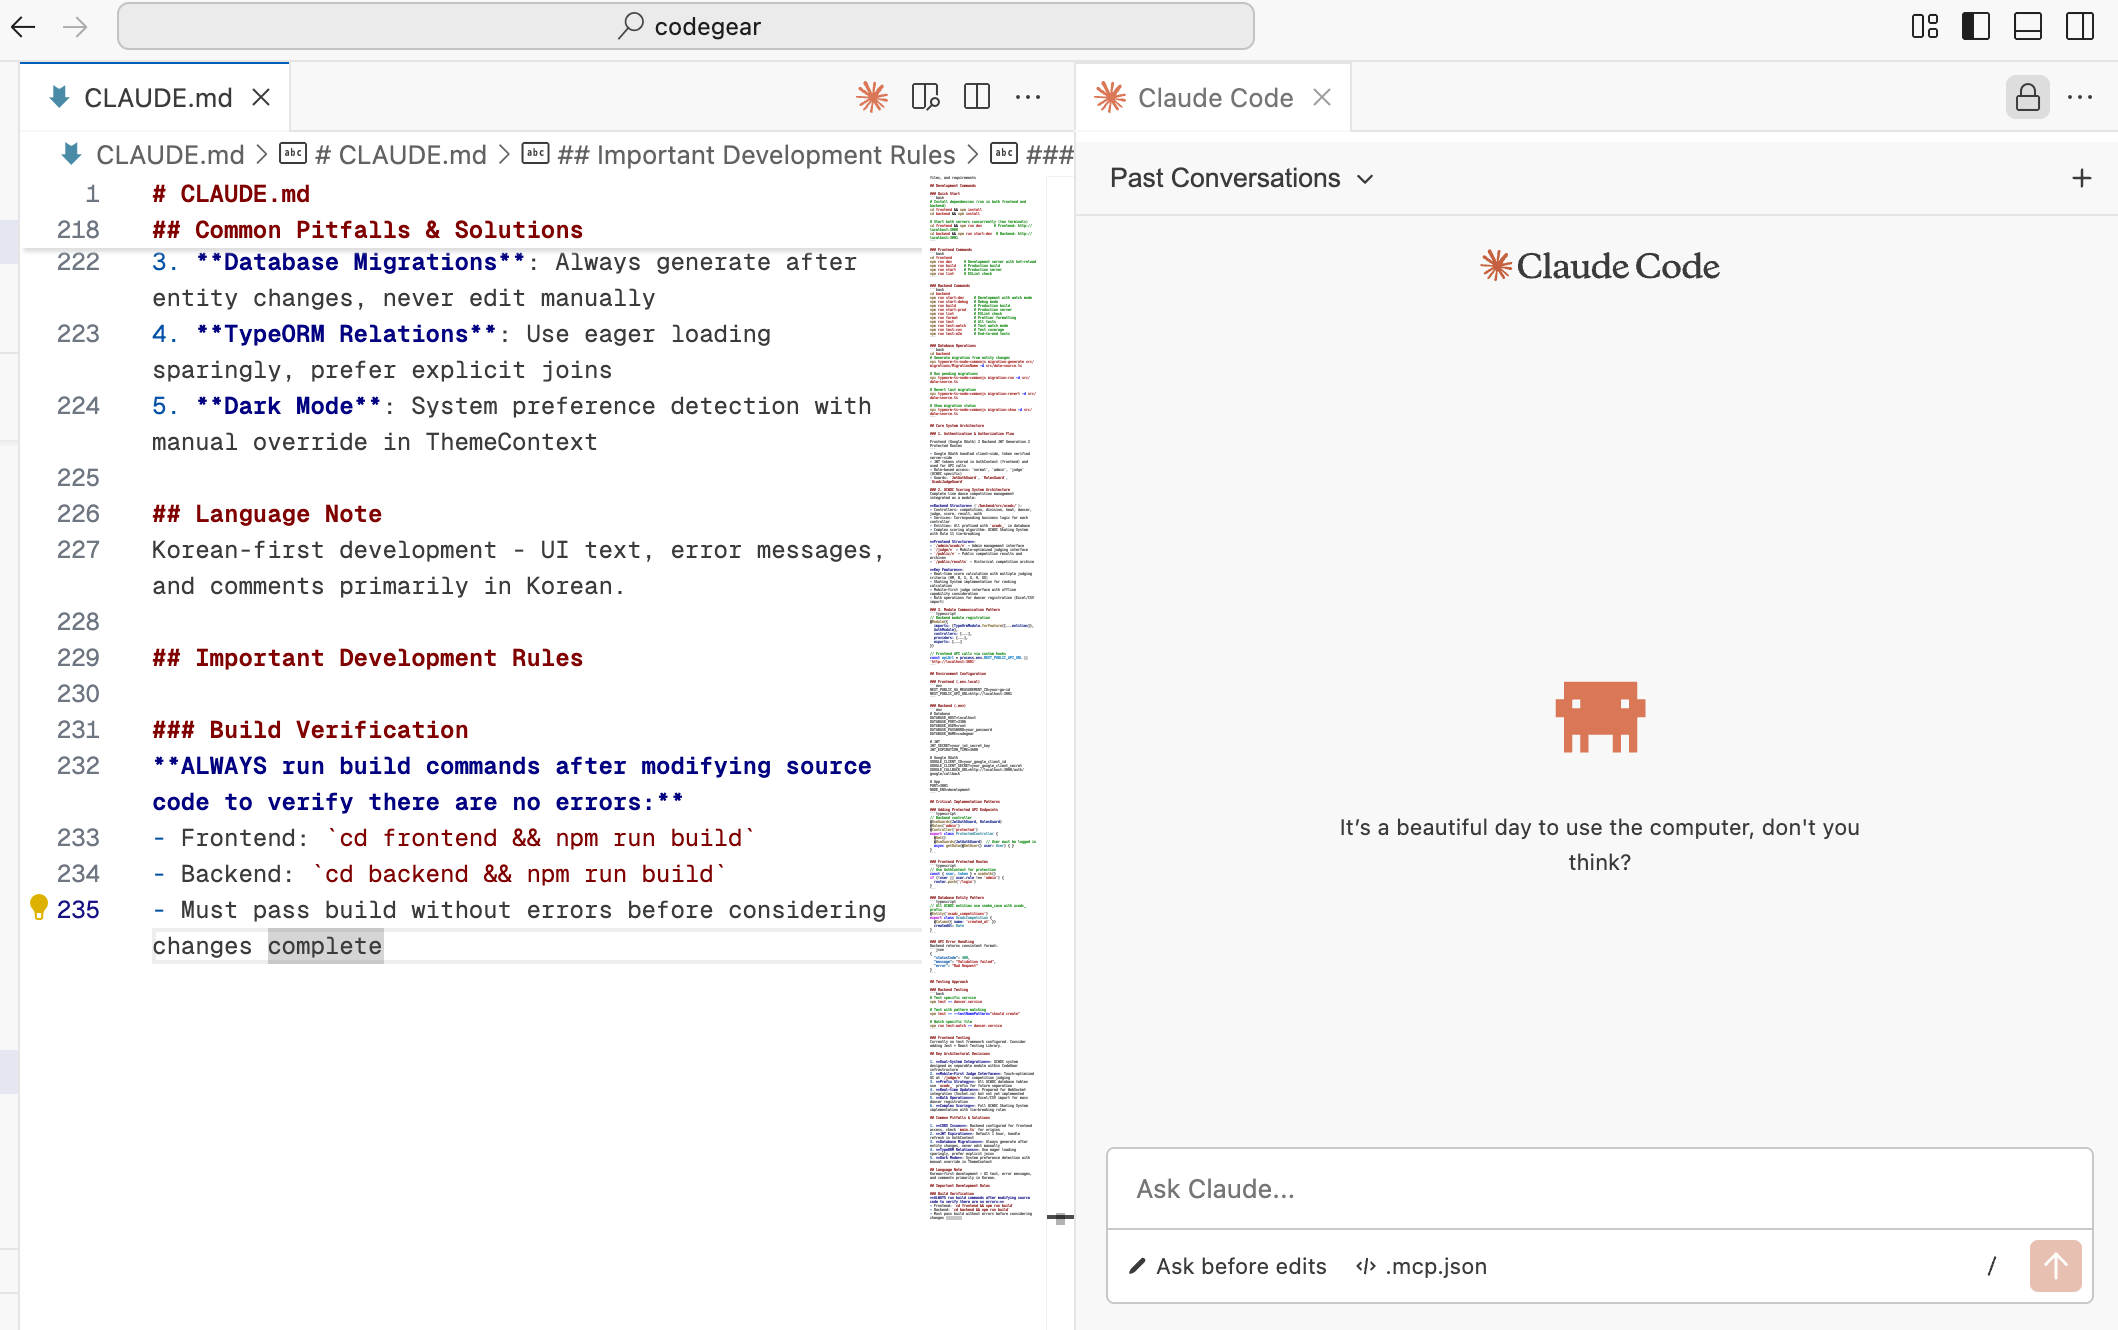The height and width of the screenshot is (1330, 2118).
Task: Select the Claude Code panel tab
Action: point(1214,97)
